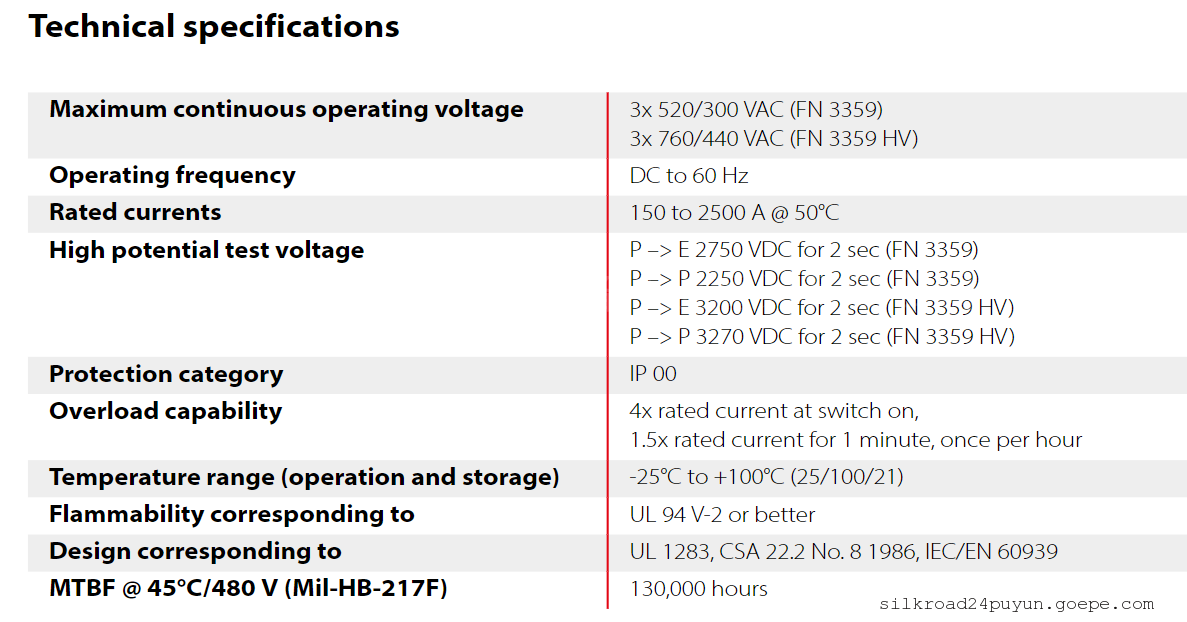Viewport: 1187px width, 622px height.
Task: Select the 3x 760/440 VAC (FN 3359 HV) value
Action: pos(773,139)
